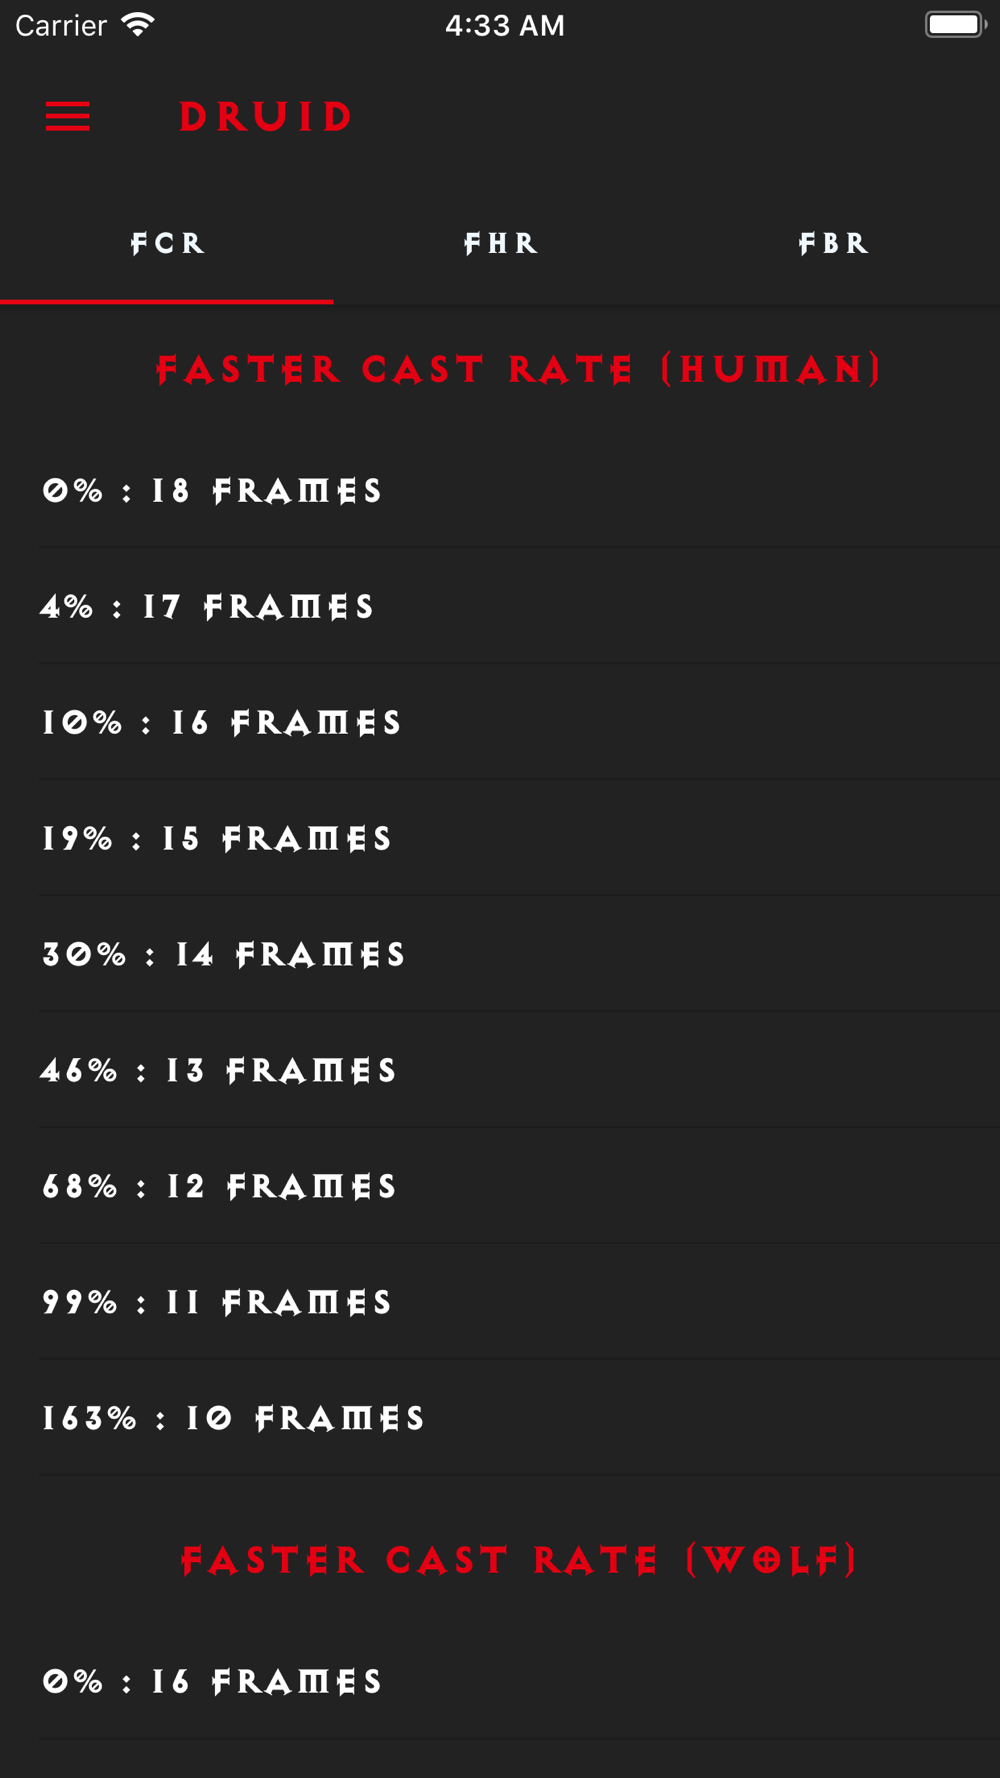Switch to the FBR tab
This screenshot has height=1778, width=1000.
(x=833, y=244)
